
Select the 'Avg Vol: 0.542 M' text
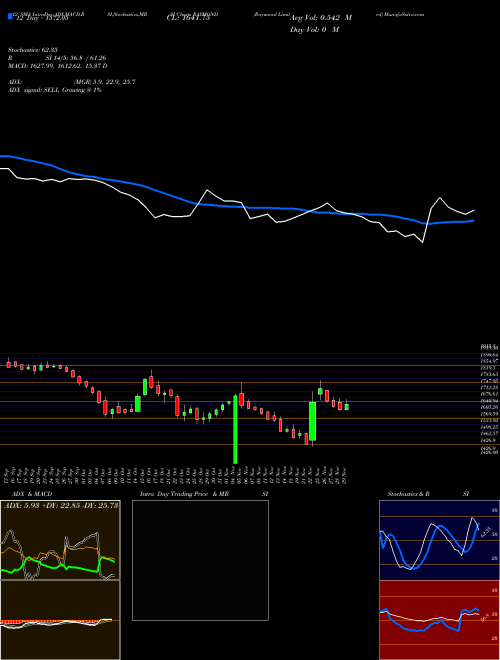coord(321,18)
